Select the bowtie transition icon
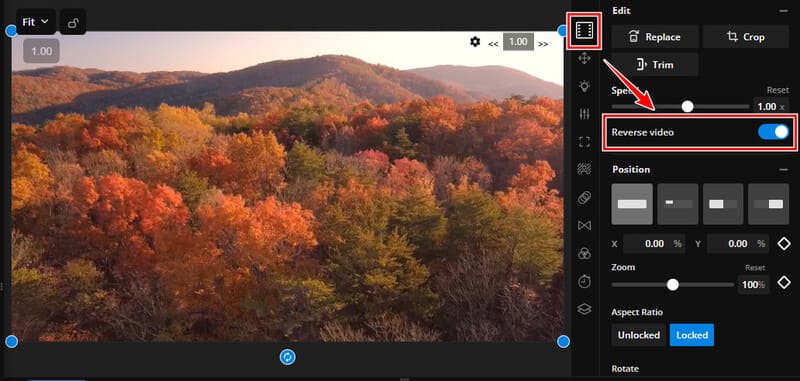Image resolution: width=800 pixels, height=381 pixels. 584,225
